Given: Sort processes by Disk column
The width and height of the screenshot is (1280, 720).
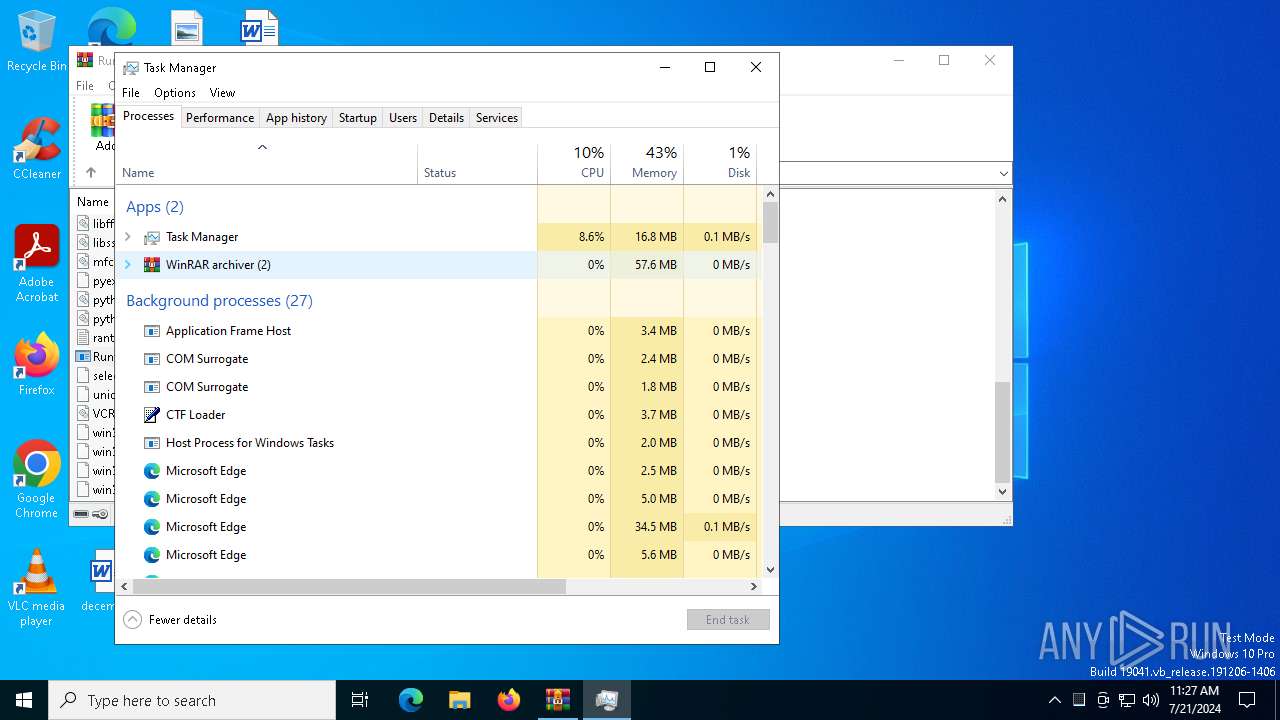Looking at the screenshot, I should click(x=720, y=164).
